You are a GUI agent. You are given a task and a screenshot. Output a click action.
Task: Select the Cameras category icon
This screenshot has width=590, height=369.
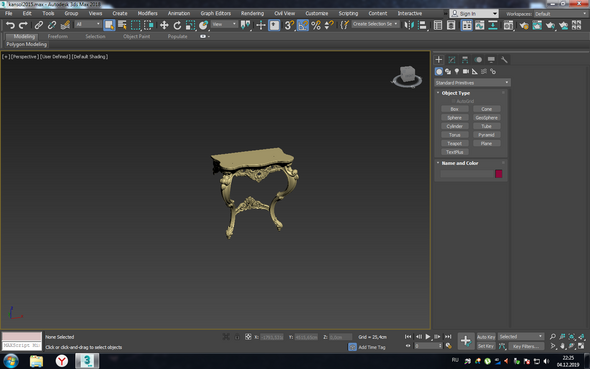[x=466, y=71]
